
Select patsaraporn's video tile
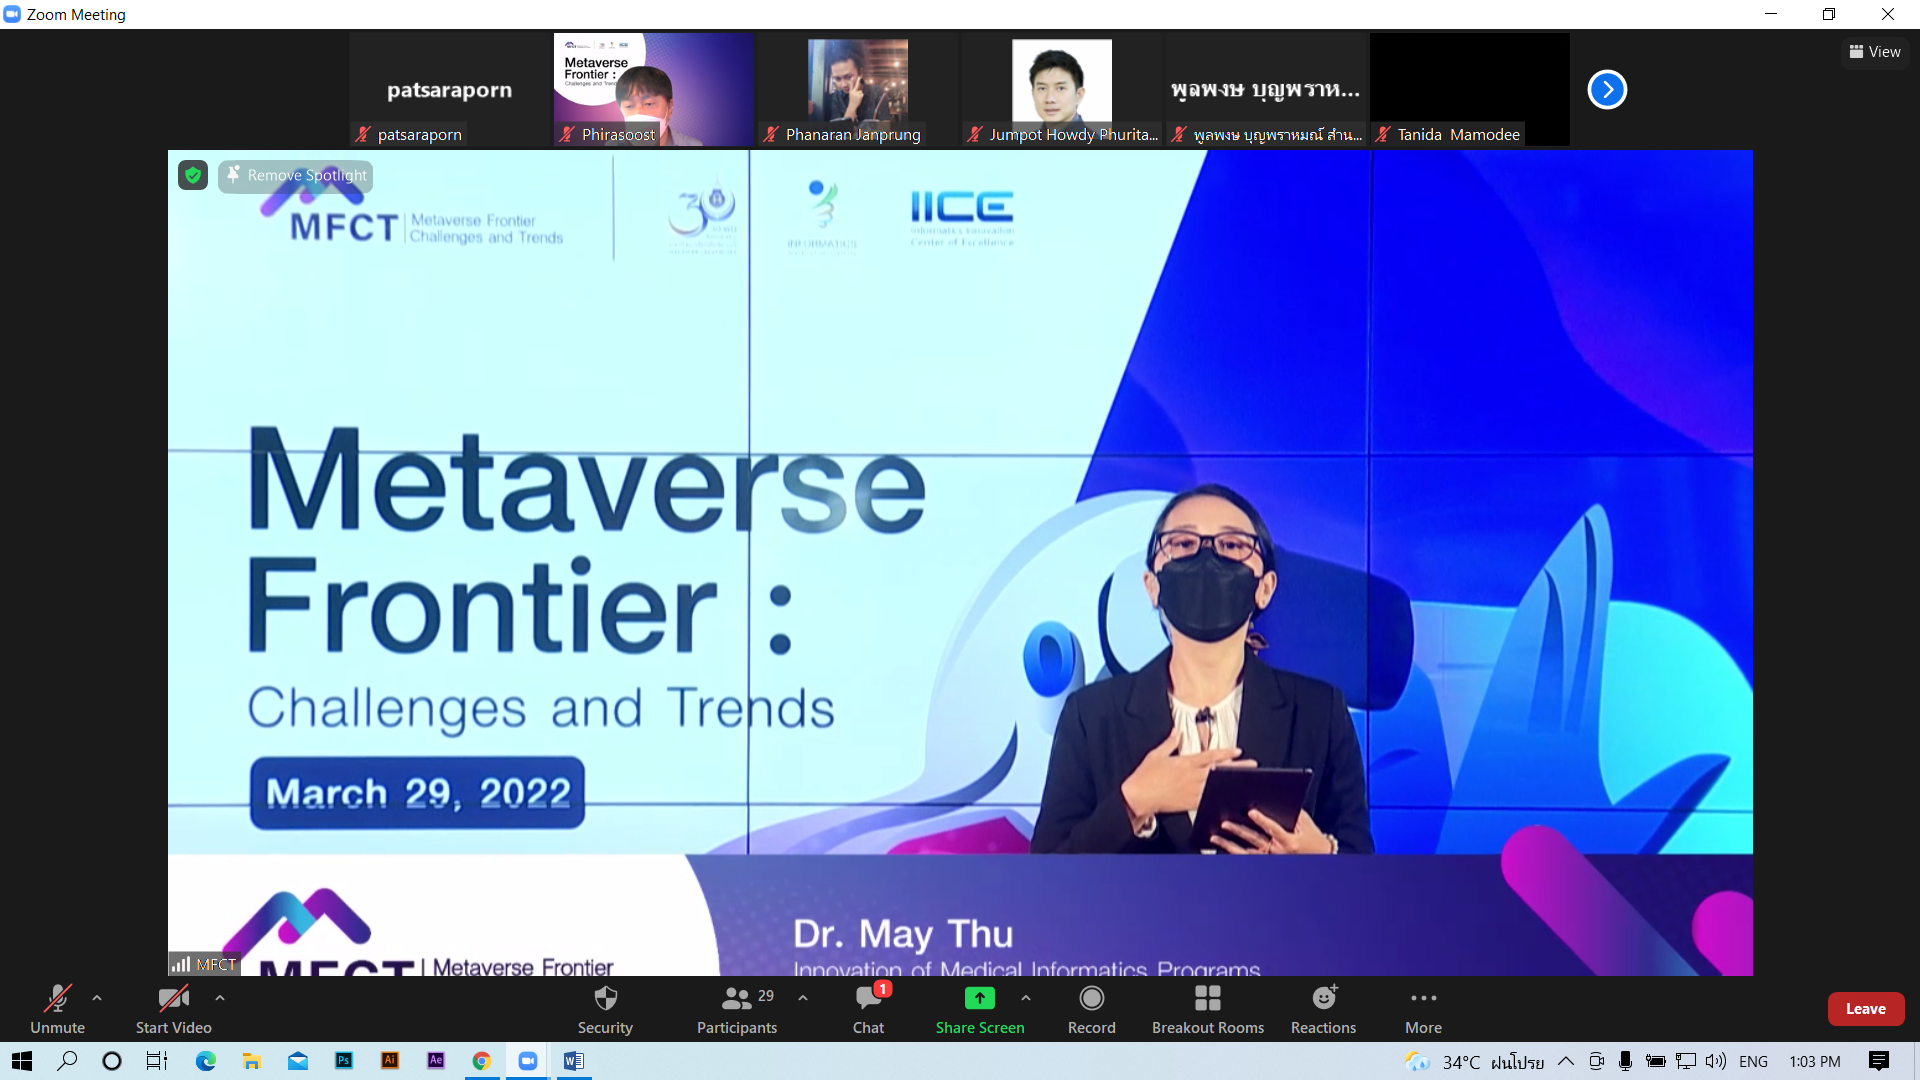point(450,90)
